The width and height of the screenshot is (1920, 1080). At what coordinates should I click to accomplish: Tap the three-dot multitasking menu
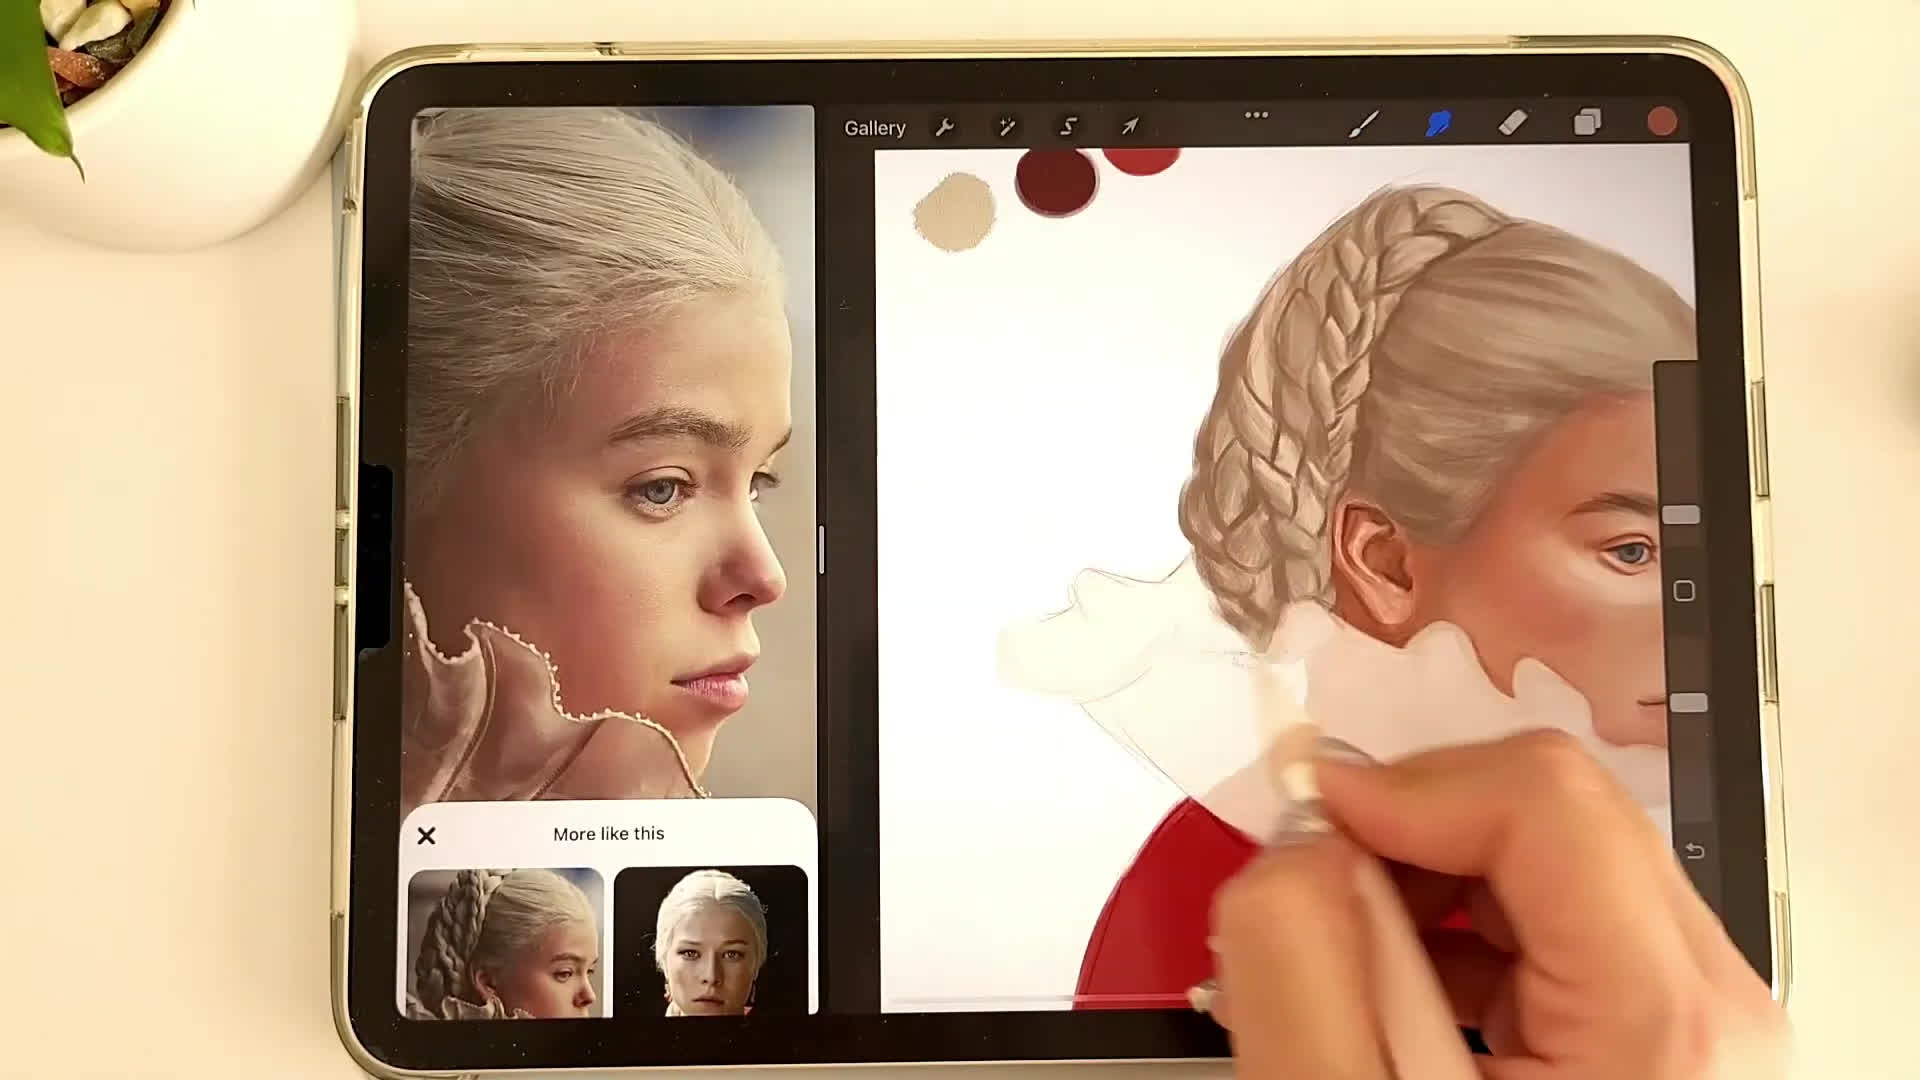(1256, 115)
